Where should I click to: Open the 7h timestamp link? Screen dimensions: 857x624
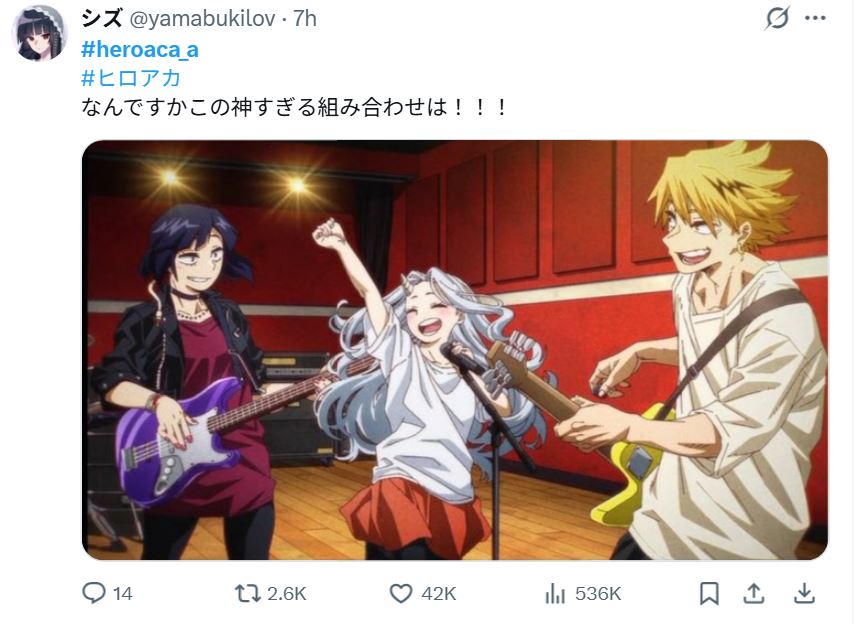[305, 19]
